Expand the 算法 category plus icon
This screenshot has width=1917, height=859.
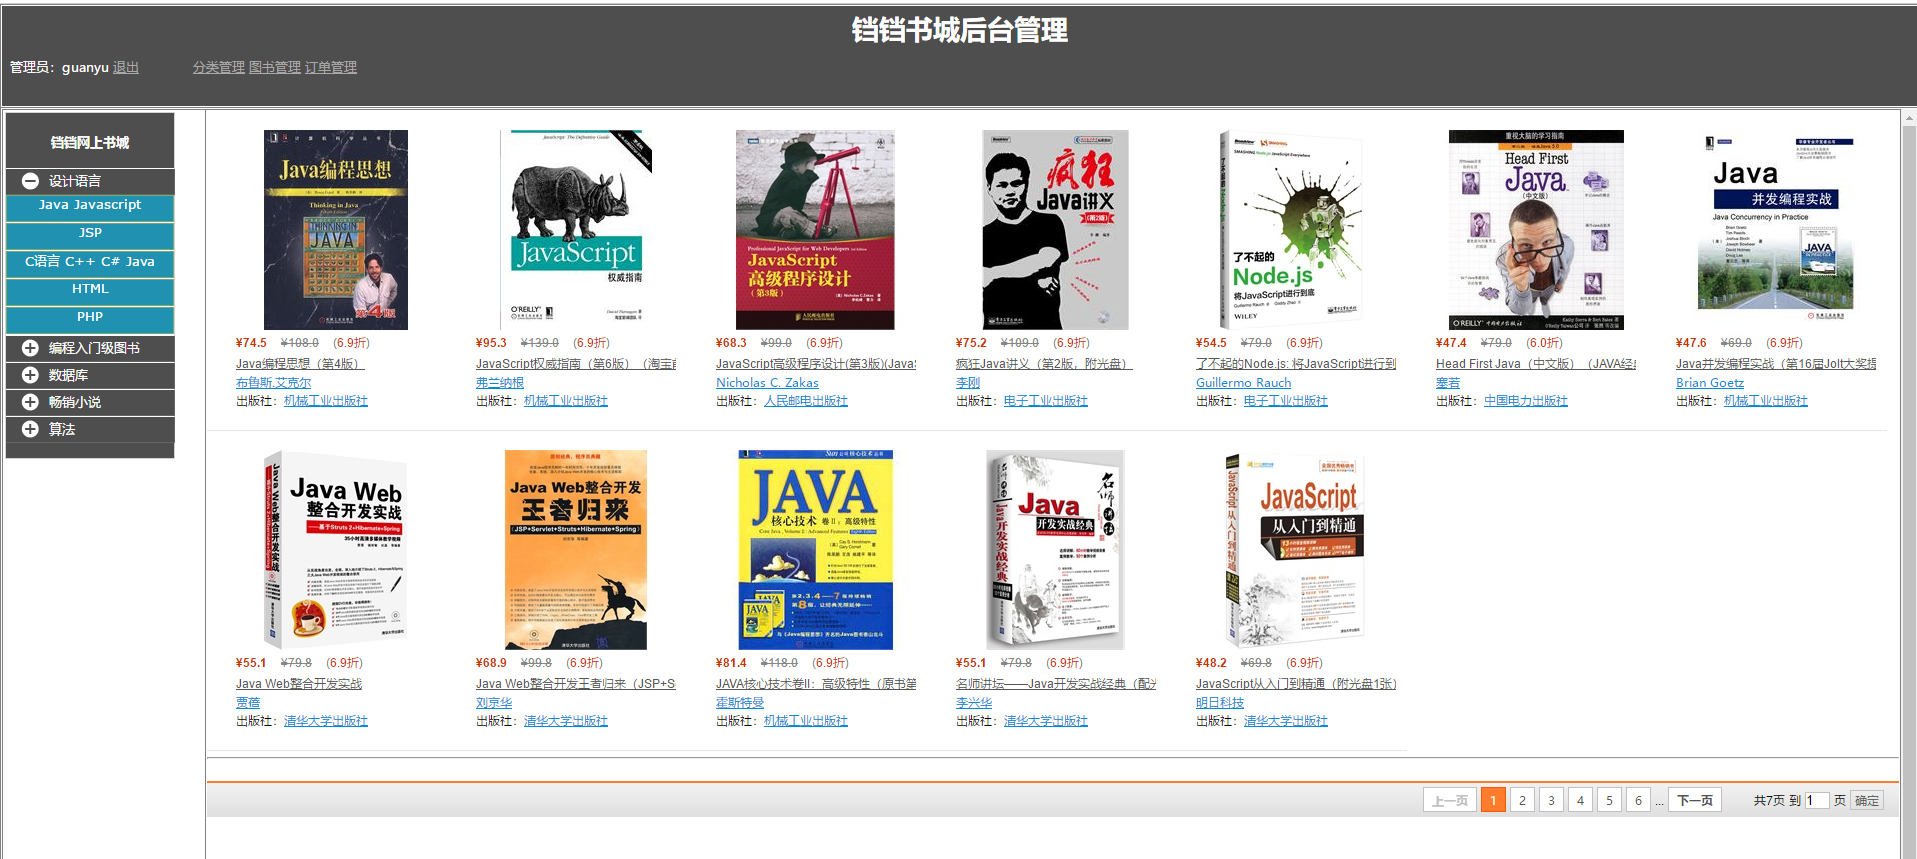pos(30,429)
